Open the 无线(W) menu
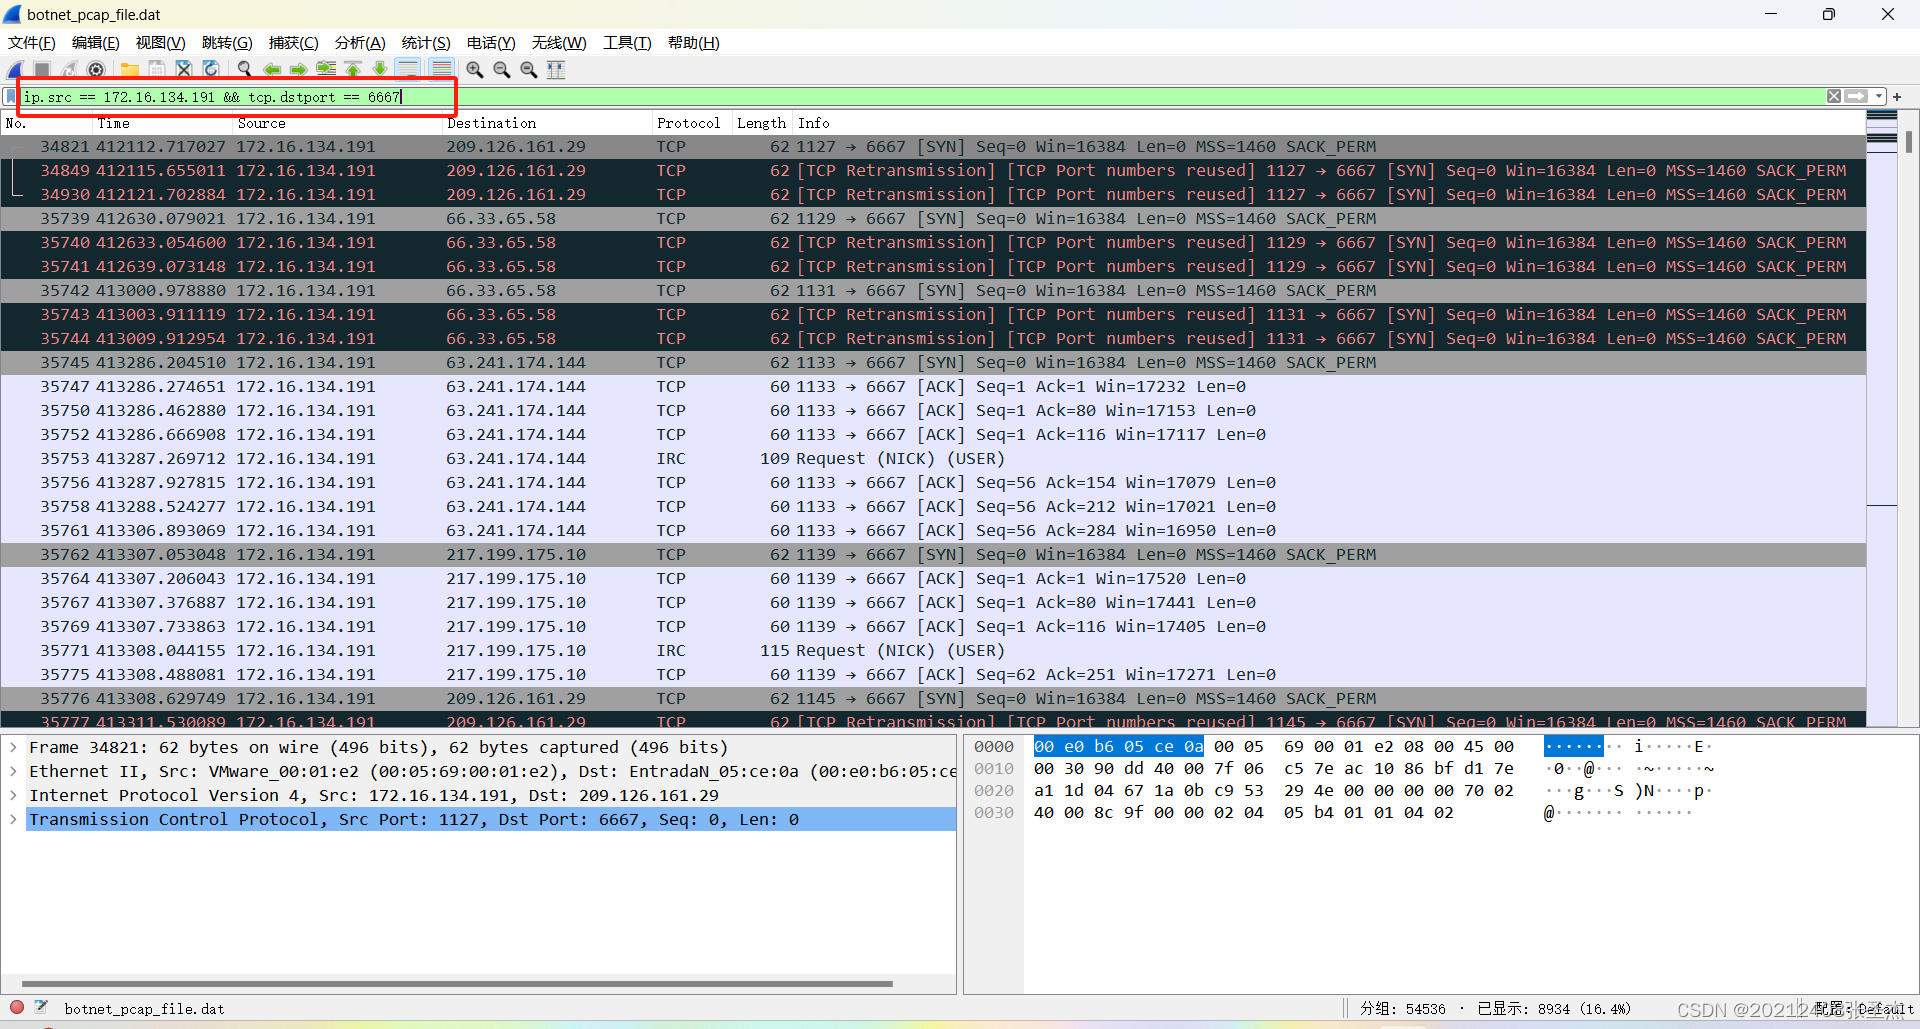Viewport: 1920px width, 1029px height. pos(559,43)
